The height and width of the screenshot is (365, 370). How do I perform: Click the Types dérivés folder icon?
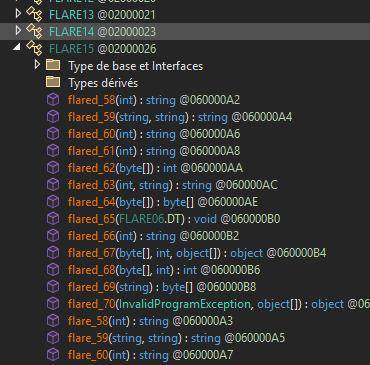[x=53, y=82]
